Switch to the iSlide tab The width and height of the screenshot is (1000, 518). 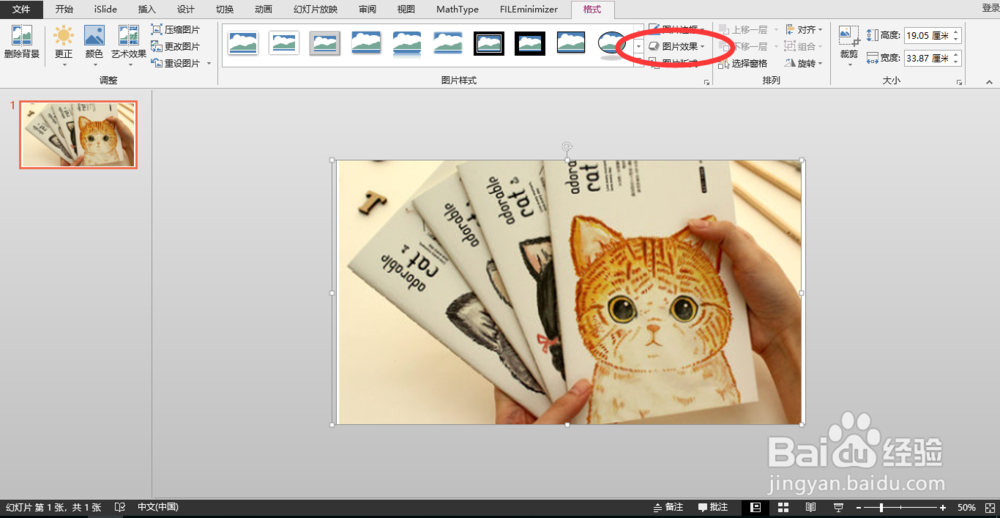pyautogui.click(x=105, y=10)
